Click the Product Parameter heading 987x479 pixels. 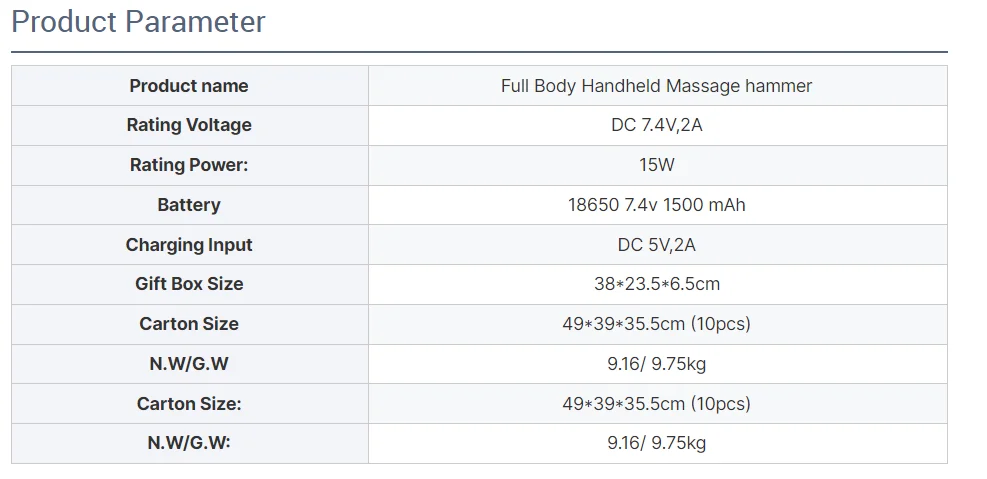[x=138, y=22]
